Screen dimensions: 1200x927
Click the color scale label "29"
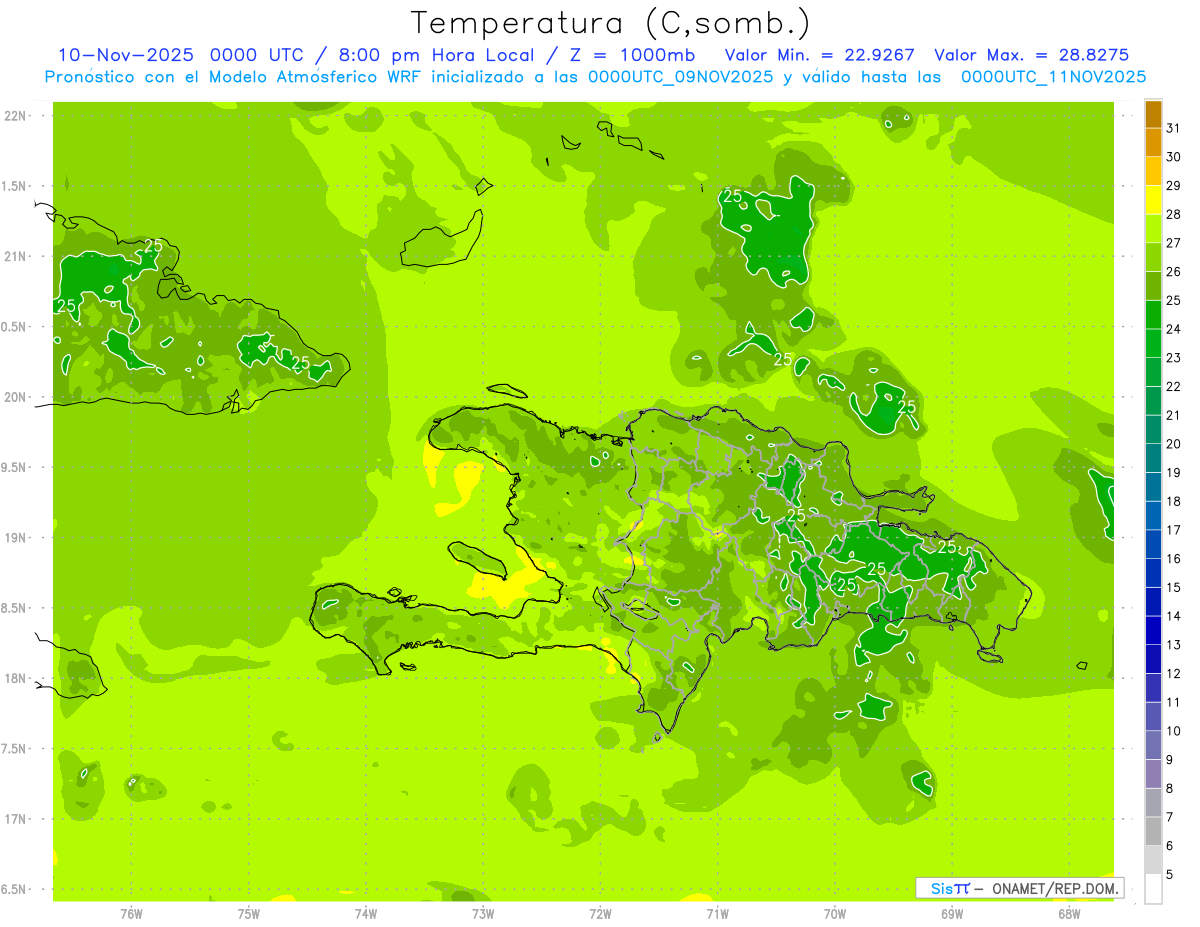coord(1174,186)
